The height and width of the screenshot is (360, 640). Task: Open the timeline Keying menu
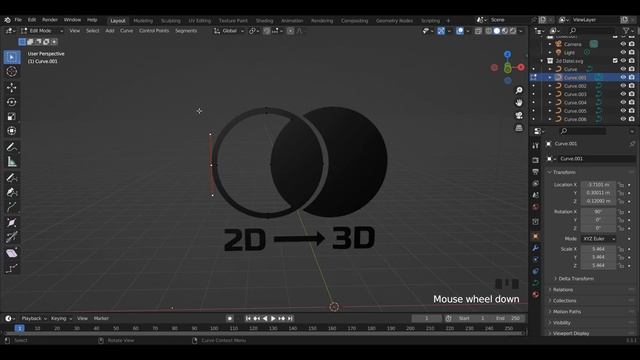click(x=61, y=318)
